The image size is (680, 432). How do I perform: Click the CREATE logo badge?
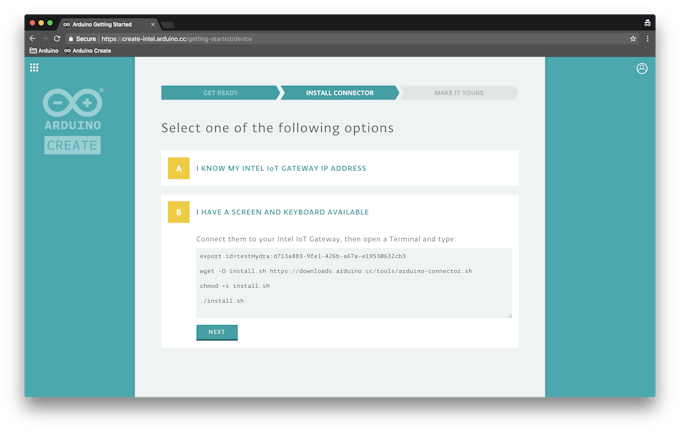[72, 145]
